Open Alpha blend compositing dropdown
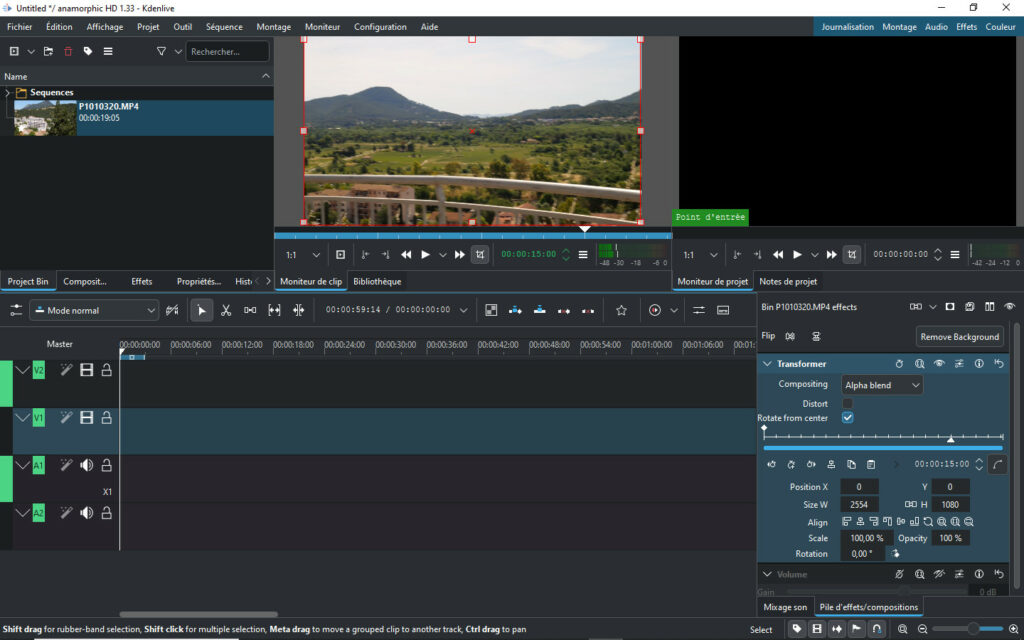Image resolution: width=1024 pixels, height=640 pixels. tap(882, 385)
